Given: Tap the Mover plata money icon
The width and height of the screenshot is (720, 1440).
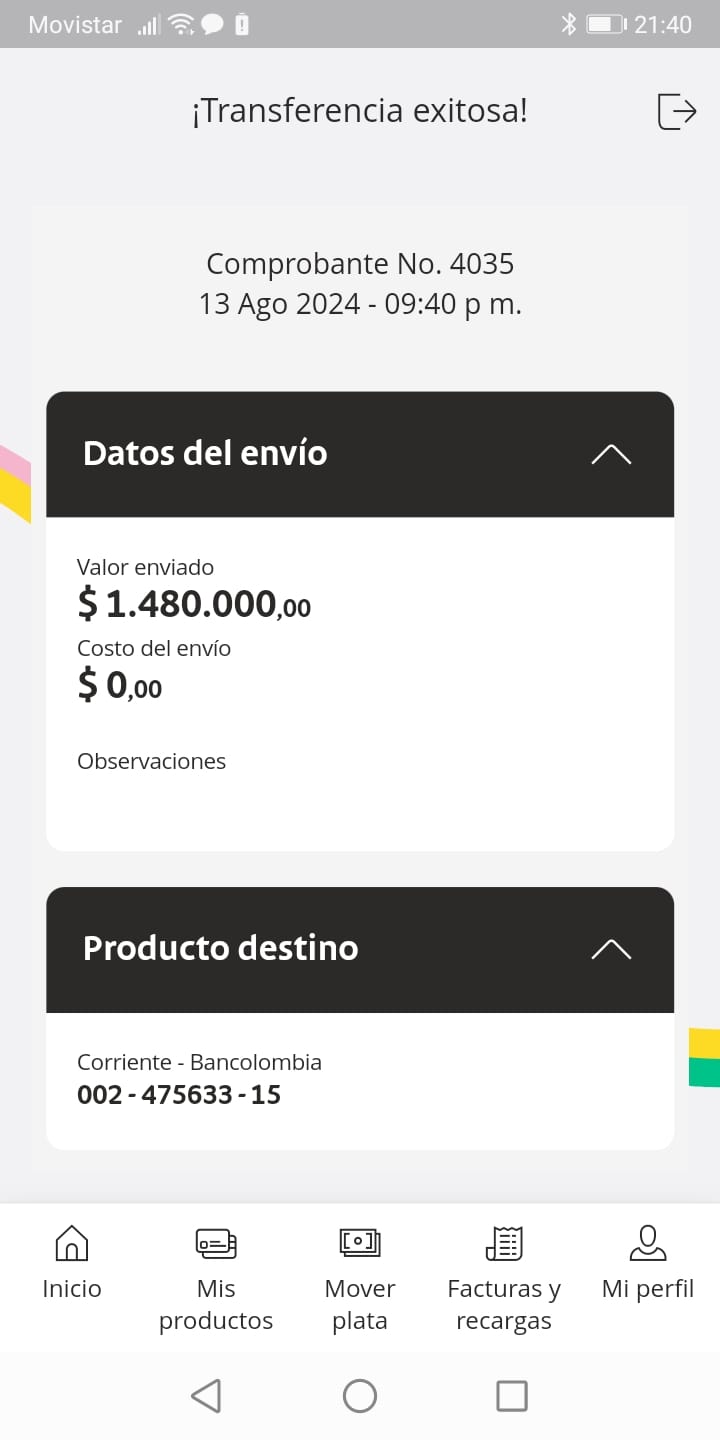Looking at the screenshot, I should click(360, 1243).
